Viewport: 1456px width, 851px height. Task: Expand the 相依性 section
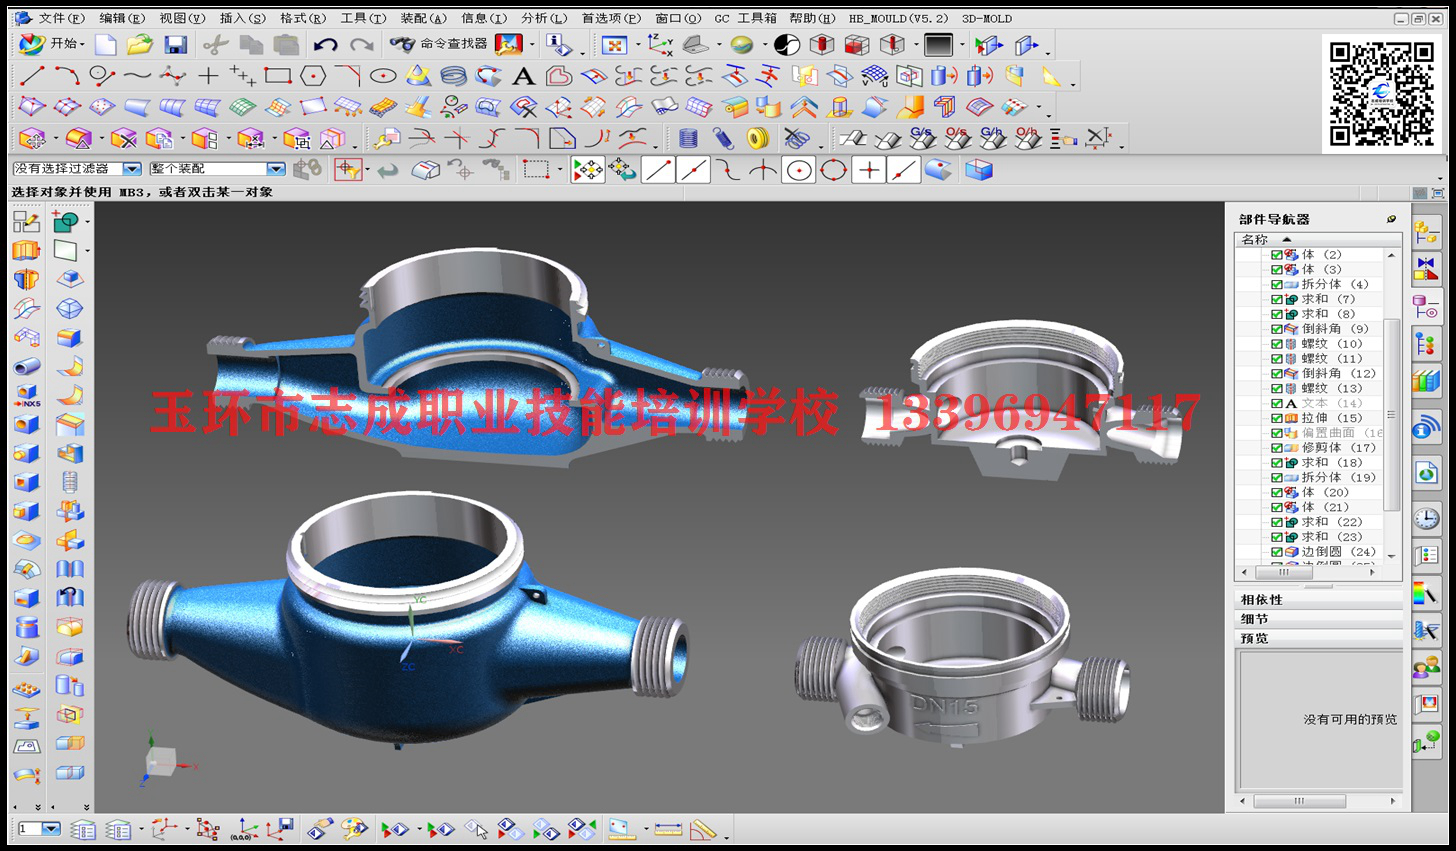(x=1318, y=599)
